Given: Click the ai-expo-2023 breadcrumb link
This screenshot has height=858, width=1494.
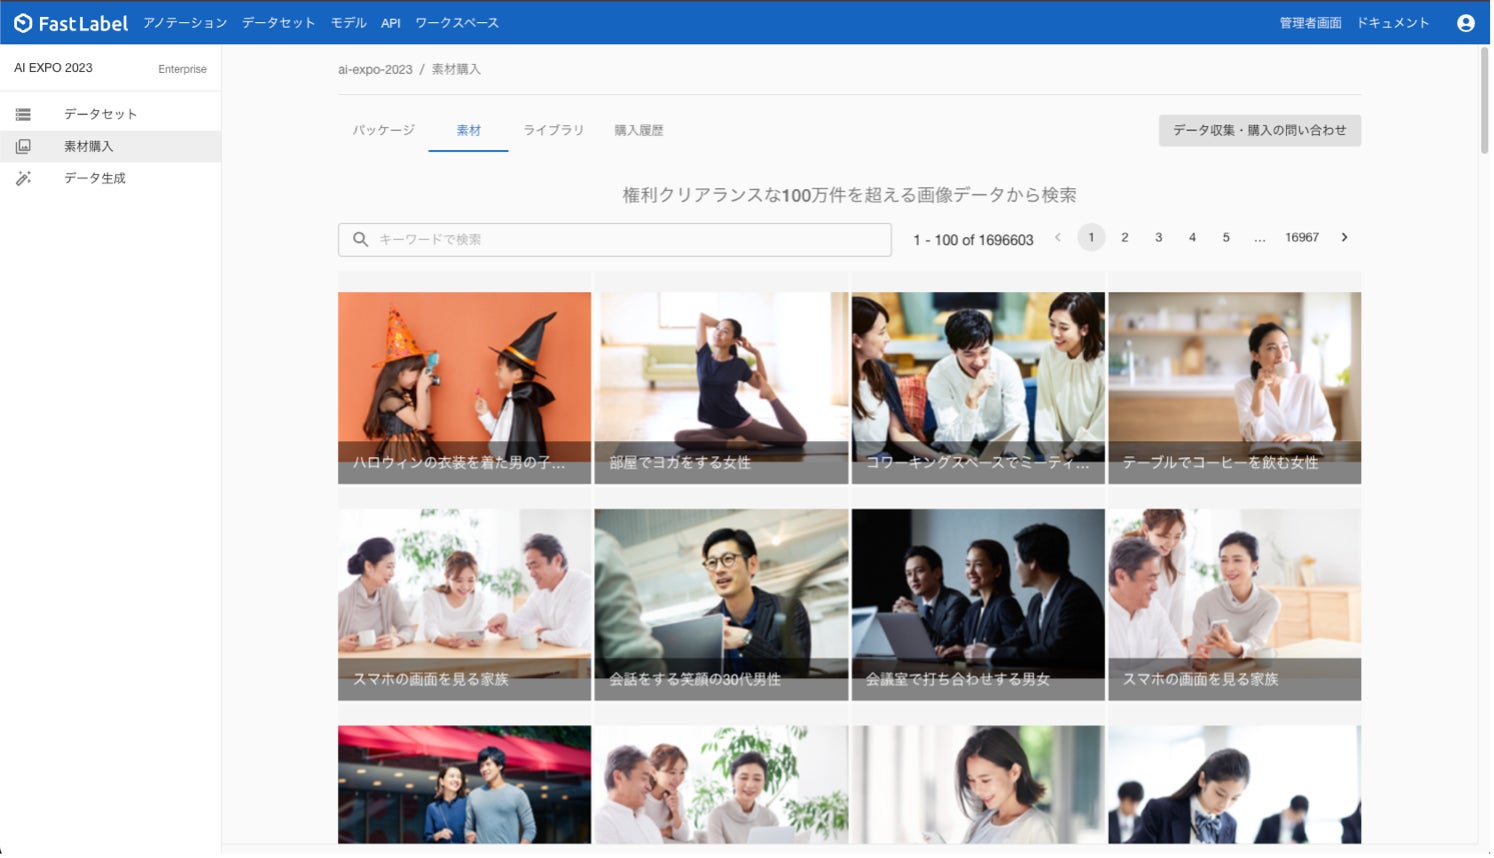Looking at the screenshot, I should click(376, 70).
